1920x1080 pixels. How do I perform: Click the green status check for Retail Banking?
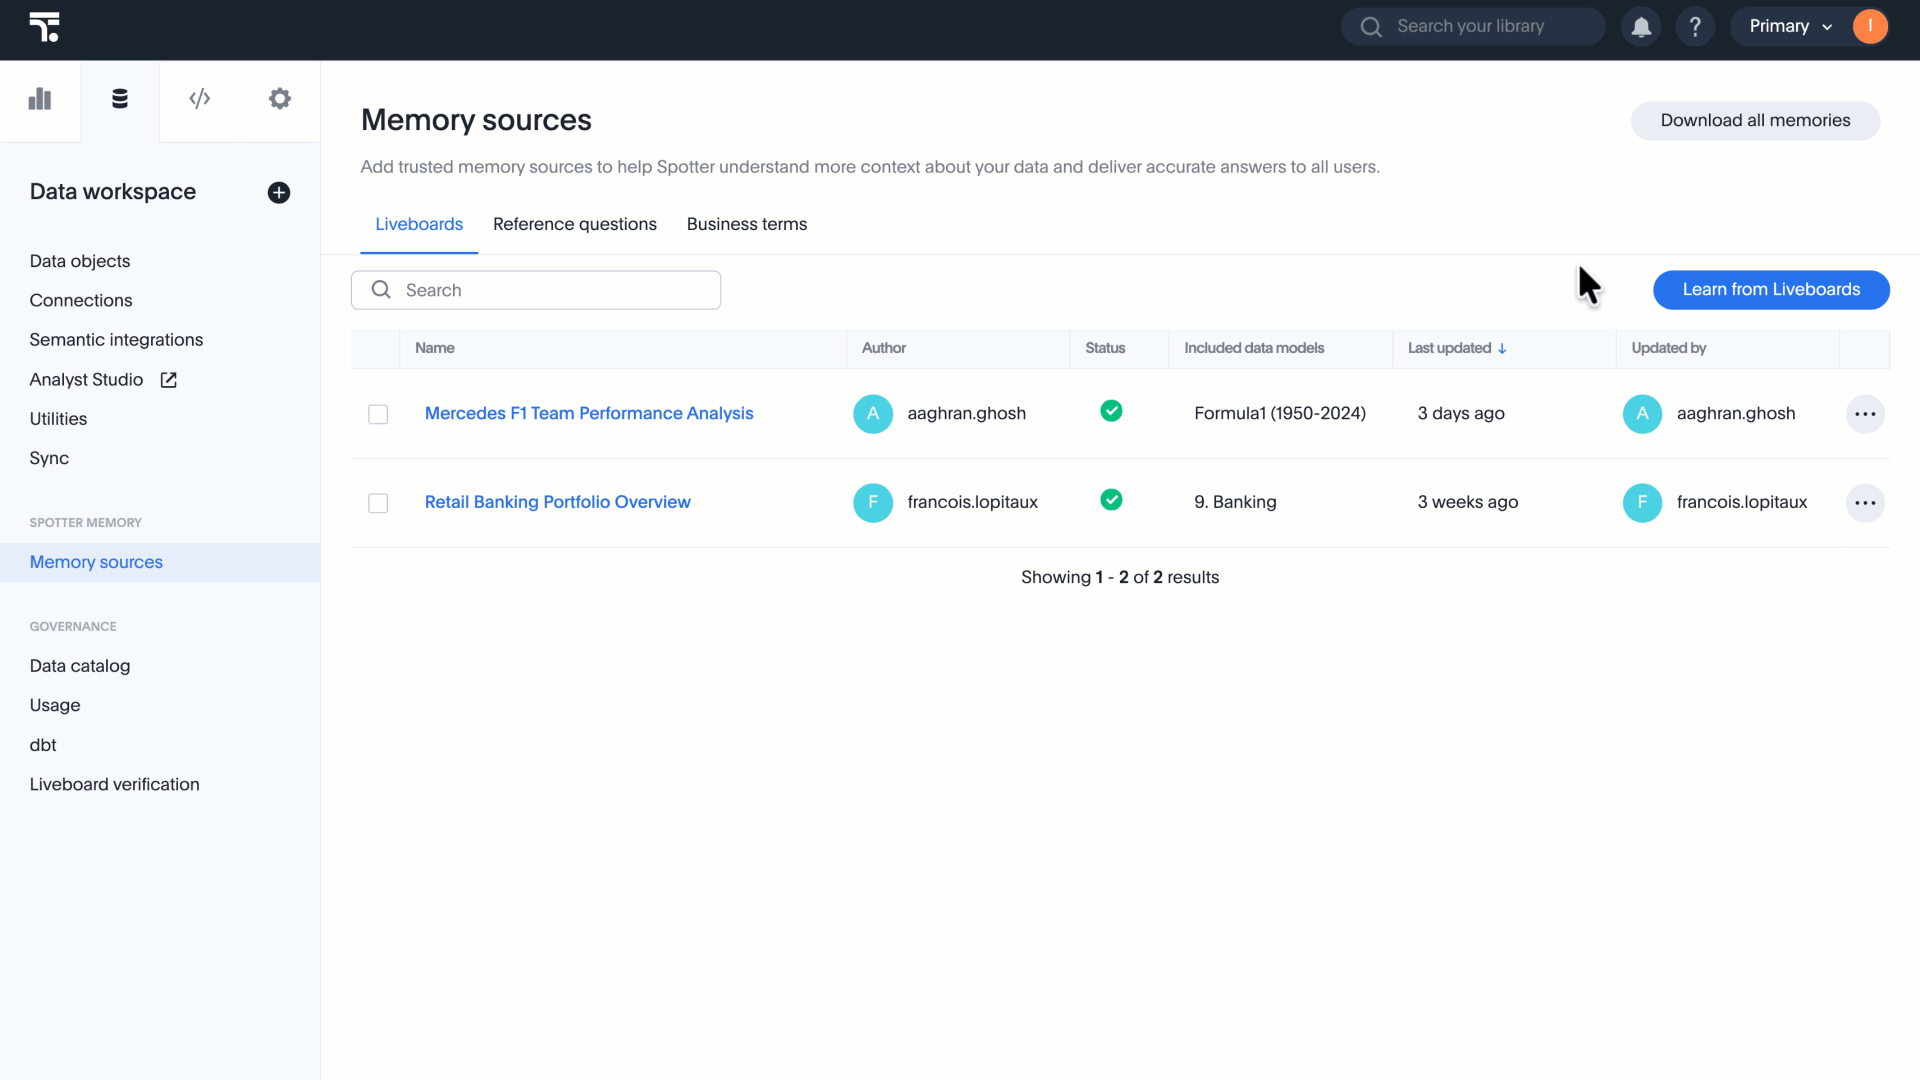[1111, 500]
